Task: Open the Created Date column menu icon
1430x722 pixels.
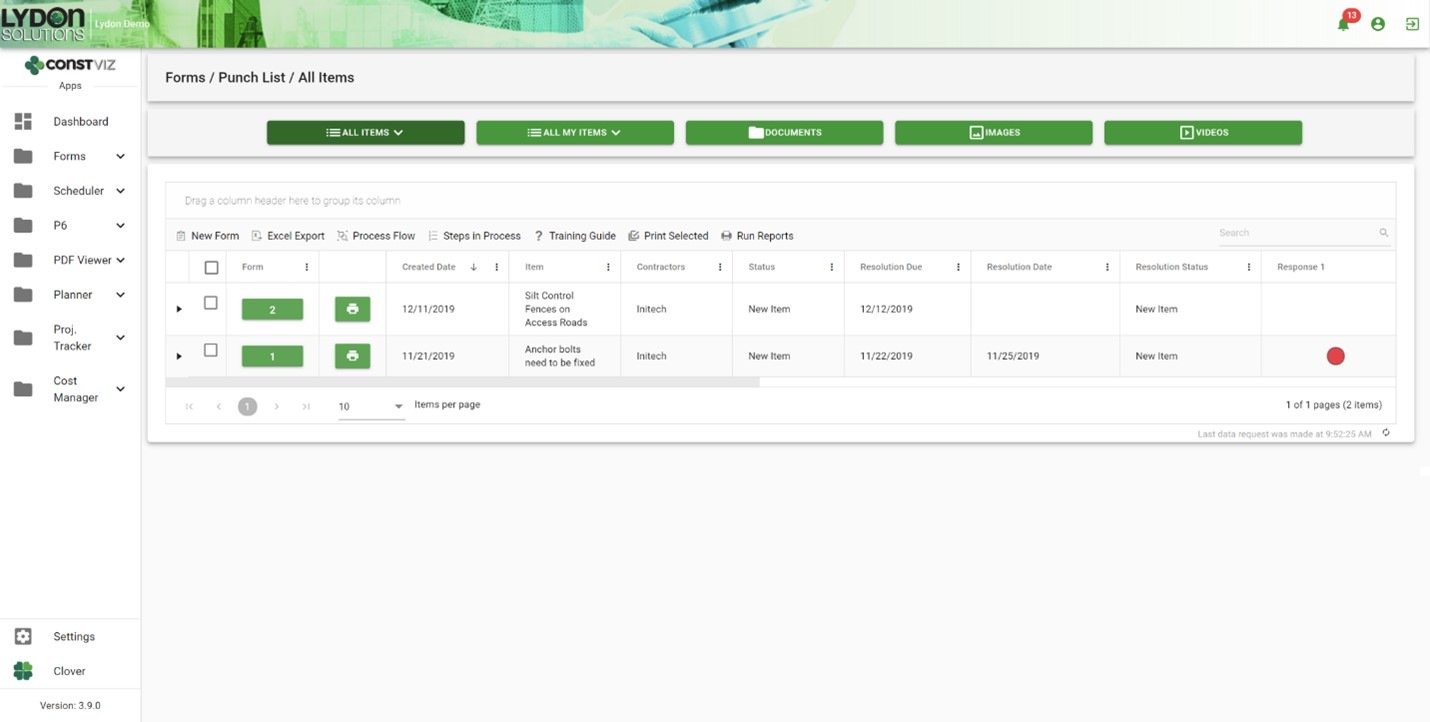Action: tap(496, 267)
